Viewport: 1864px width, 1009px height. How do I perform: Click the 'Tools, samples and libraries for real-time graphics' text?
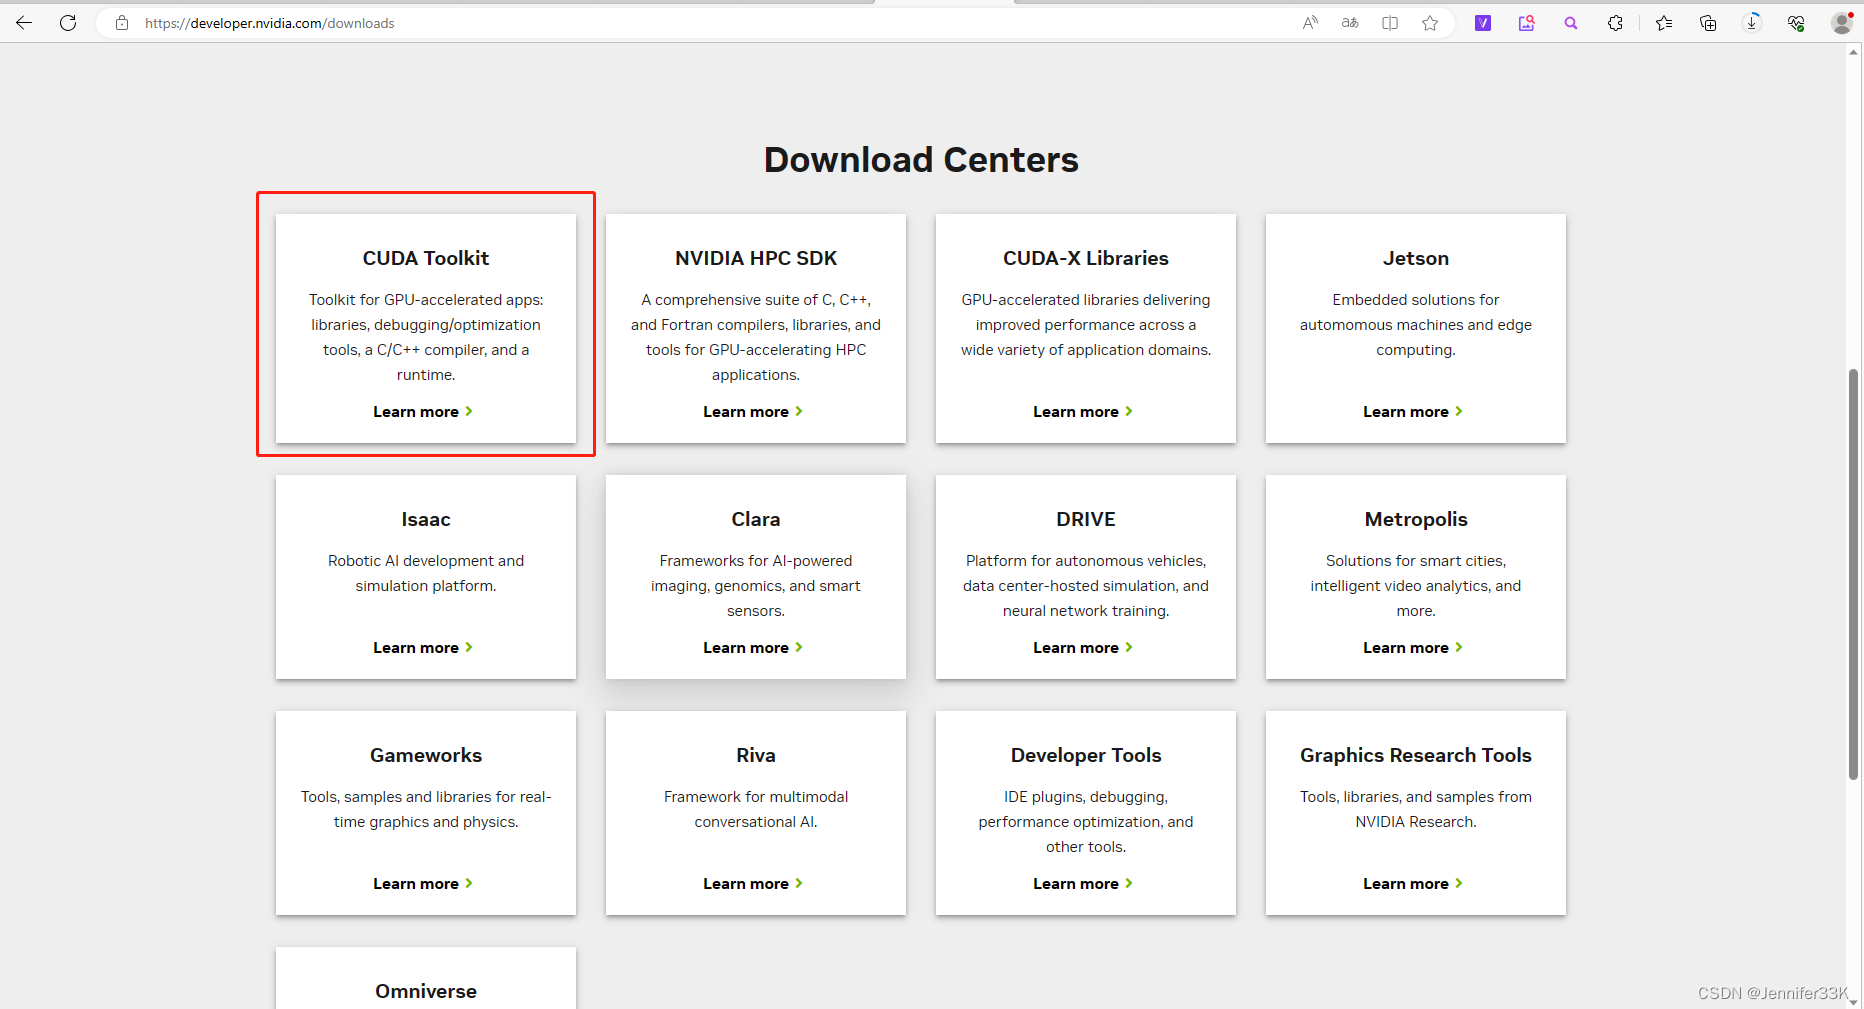click(426, 809)
